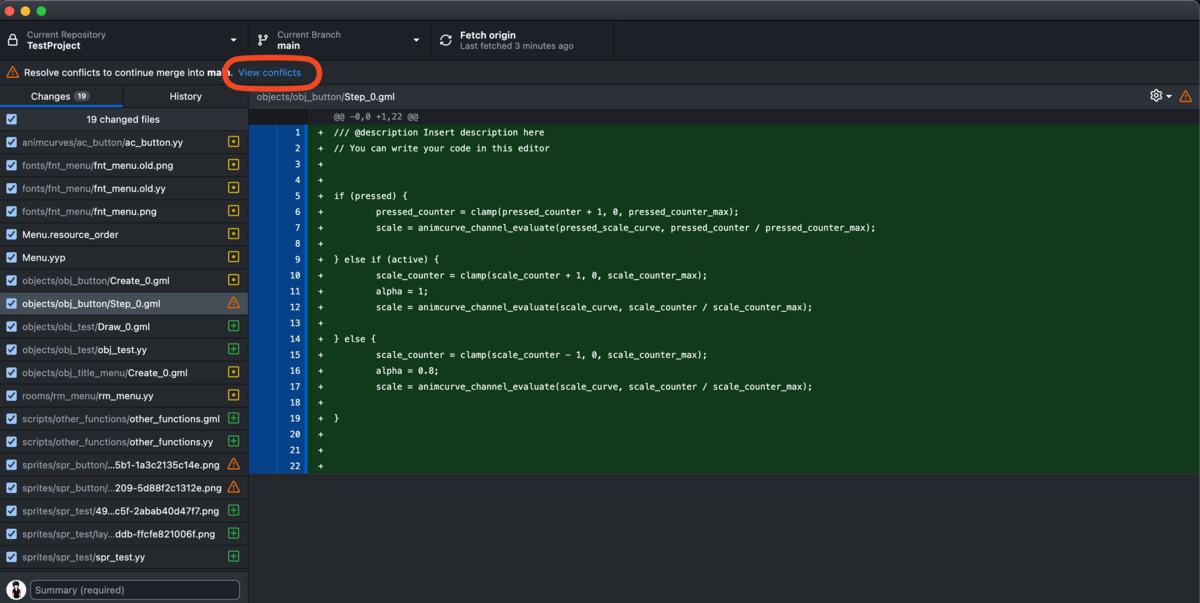Open the diff settings gear dropdown
This screenshot has height=603, width=1200.
1160,96
